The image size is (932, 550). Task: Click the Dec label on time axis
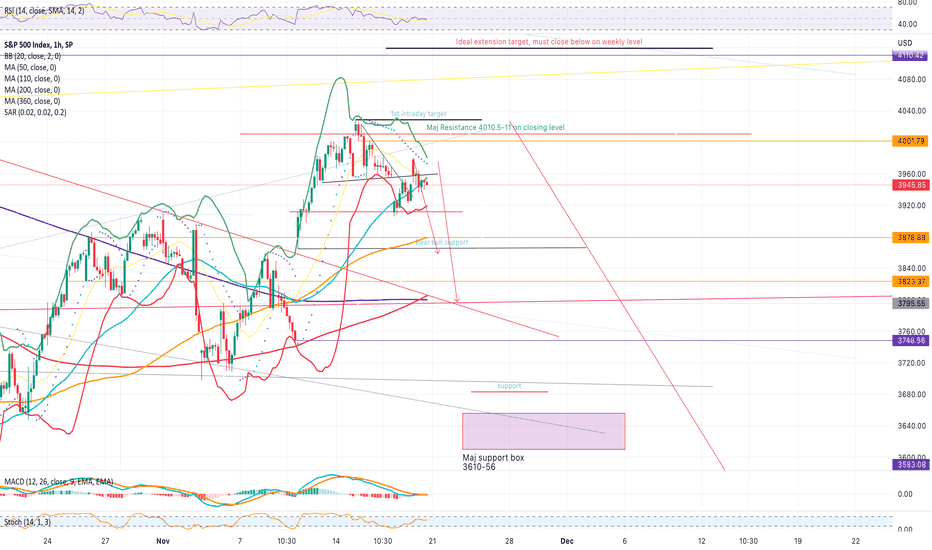(x=567, y=541)
